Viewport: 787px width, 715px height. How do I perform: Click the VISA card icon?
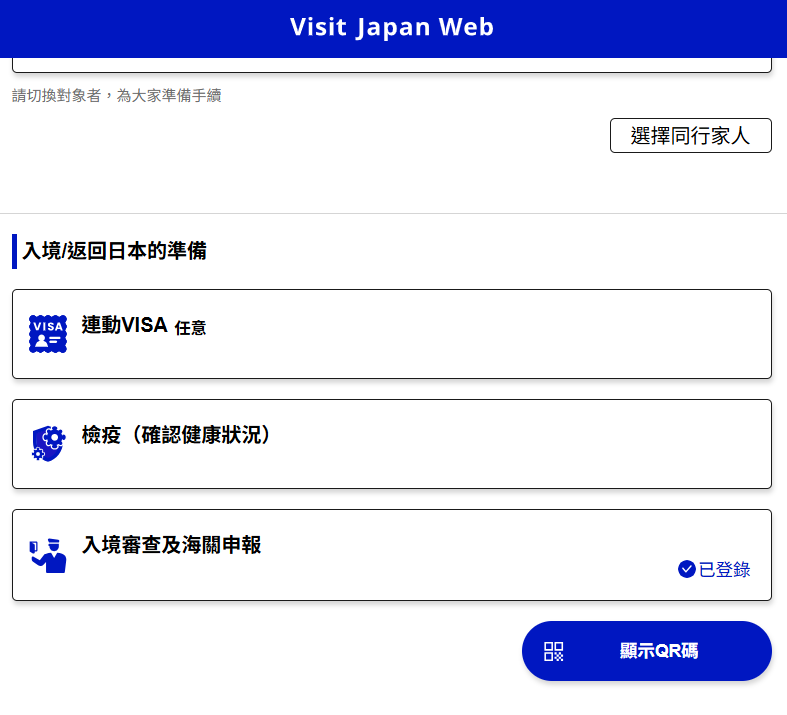click(x=48, y=334)
